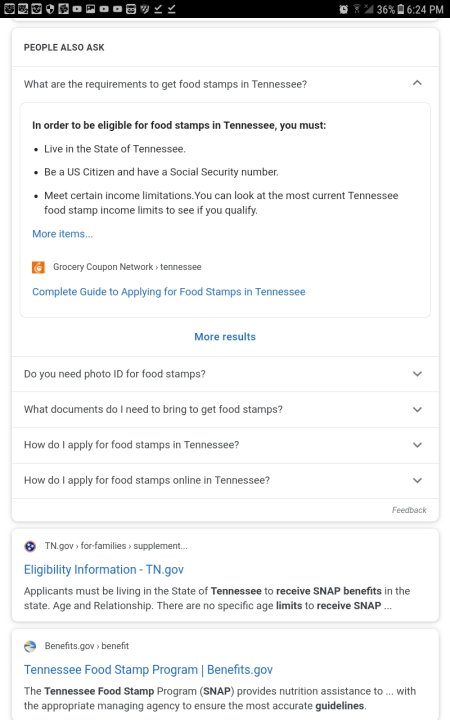Open the 'More items...' link

(62, 234)
